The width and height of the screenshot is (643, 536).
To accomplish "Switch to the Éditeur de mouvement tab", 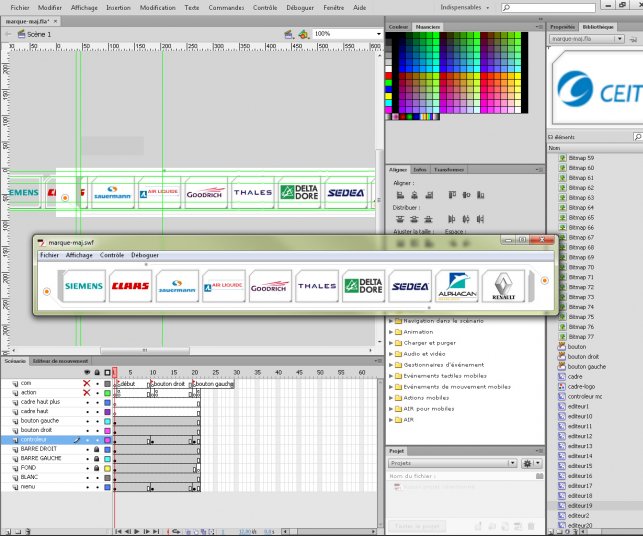I will click(x=60, y=361).
